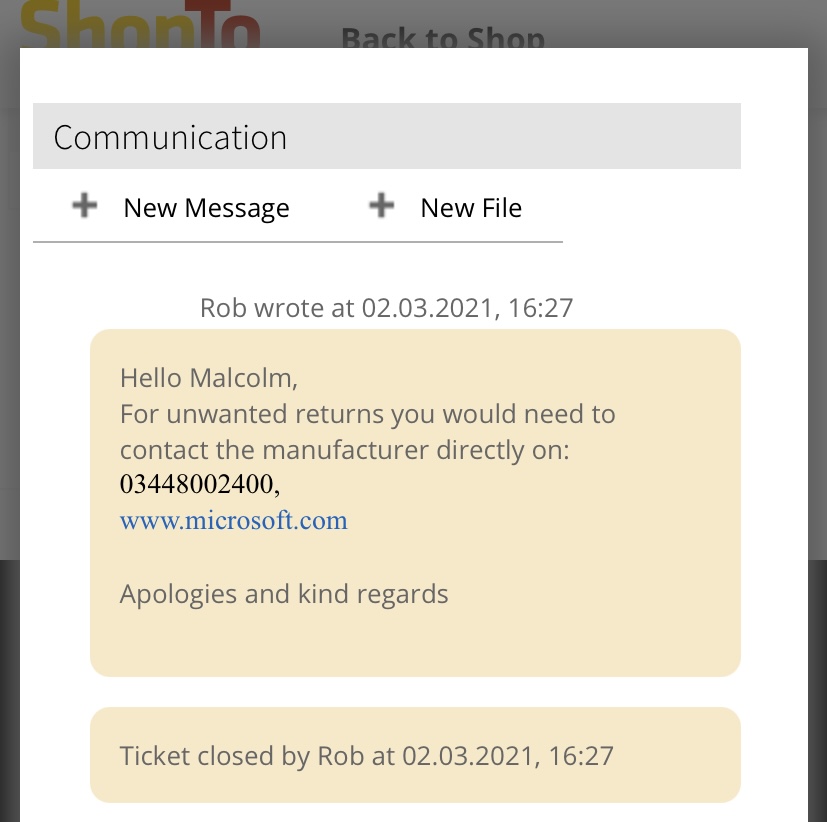Click the "Hello Malcolm," greeting text
The width and height of the screenshot is (827, 822).
(209, 378)
